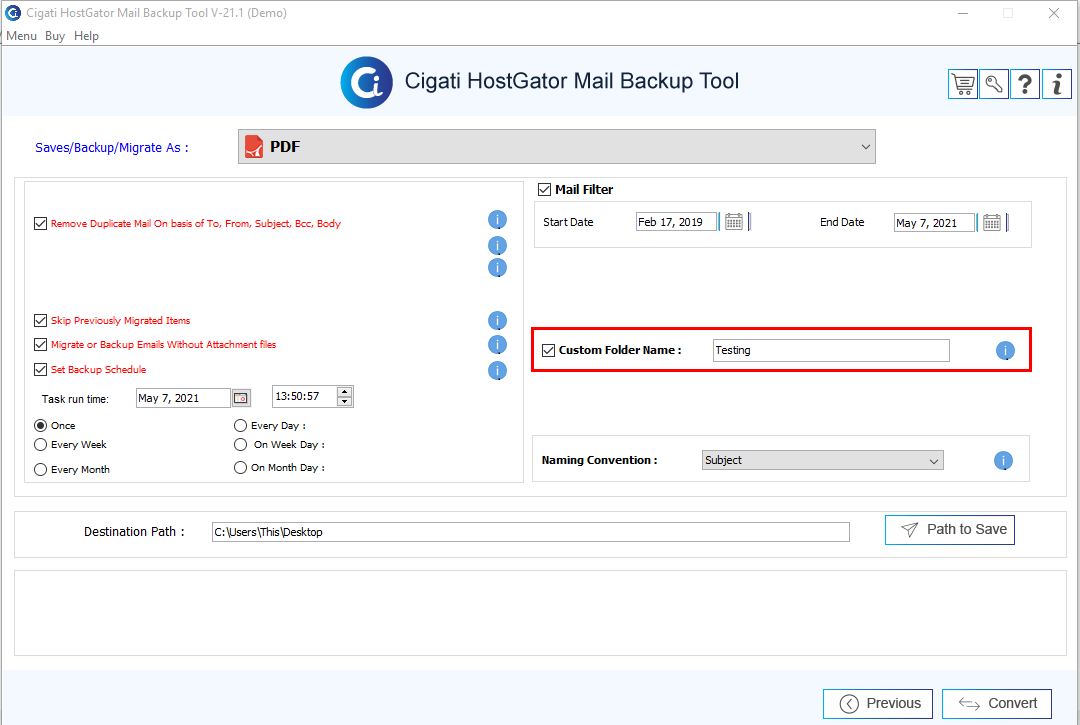Open the Naming Convention Subject dropdown
Image resolution: width=1080 pixels, height=725 pixels.
pyautogui.click(x=822, y=460)
